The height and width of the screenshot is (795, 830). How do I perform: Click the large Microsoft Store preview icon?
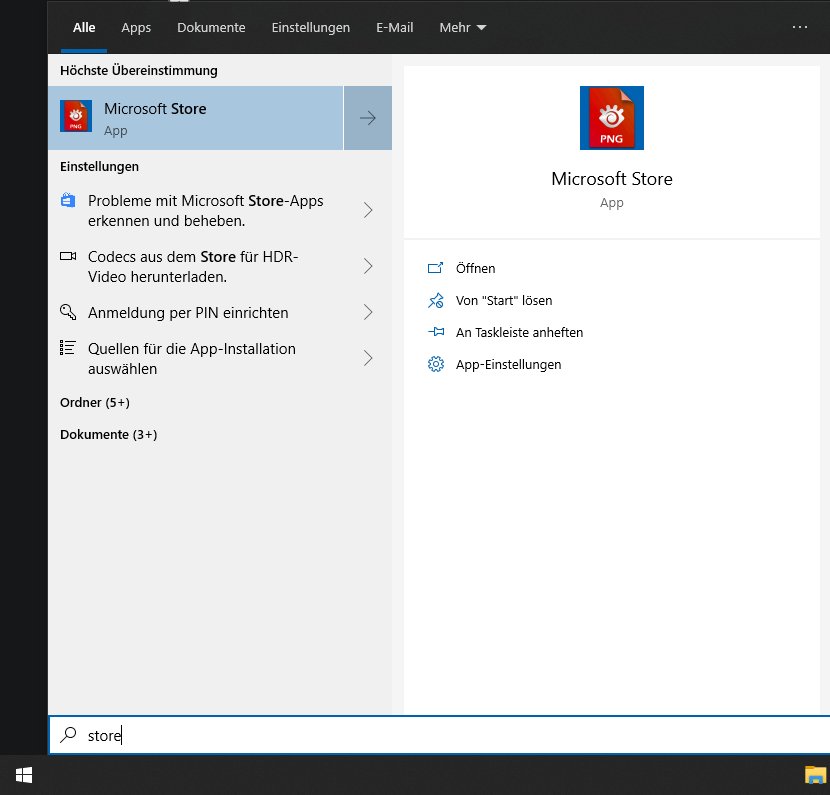pyautogui.click(x=612, y=118)
